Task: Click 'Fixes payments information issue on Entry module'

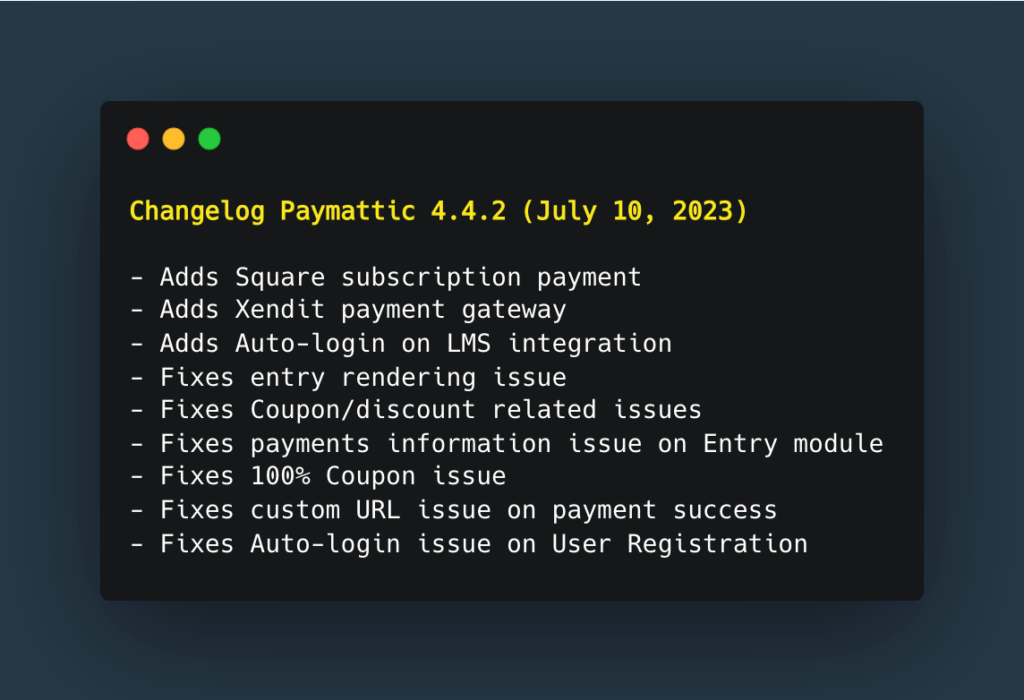Action: (506, 444)
